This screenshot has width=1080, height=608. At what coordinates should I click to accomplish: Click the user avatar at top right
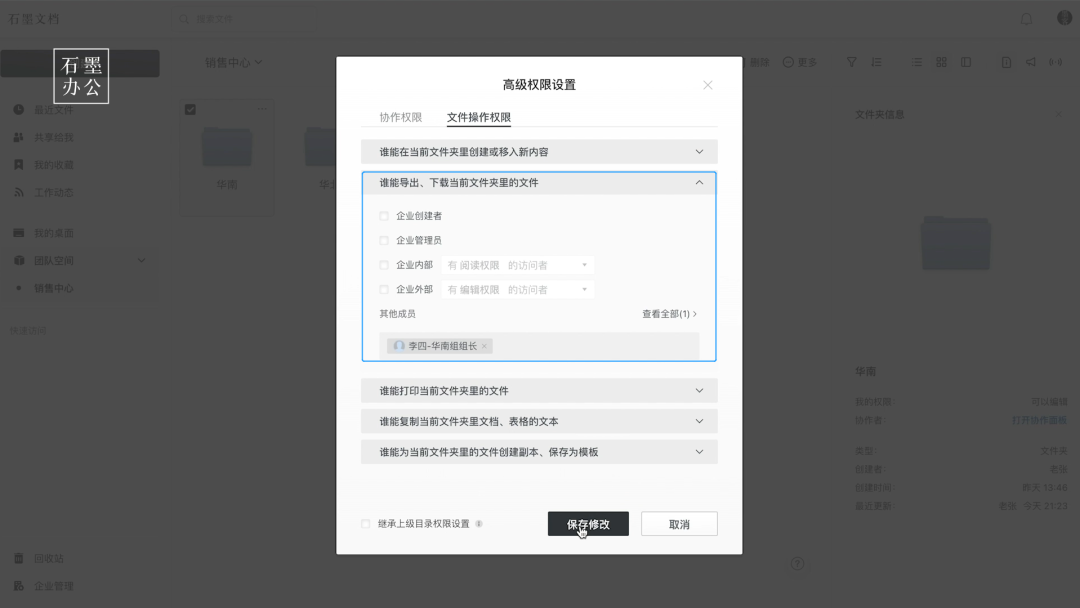coord(1063,17)
